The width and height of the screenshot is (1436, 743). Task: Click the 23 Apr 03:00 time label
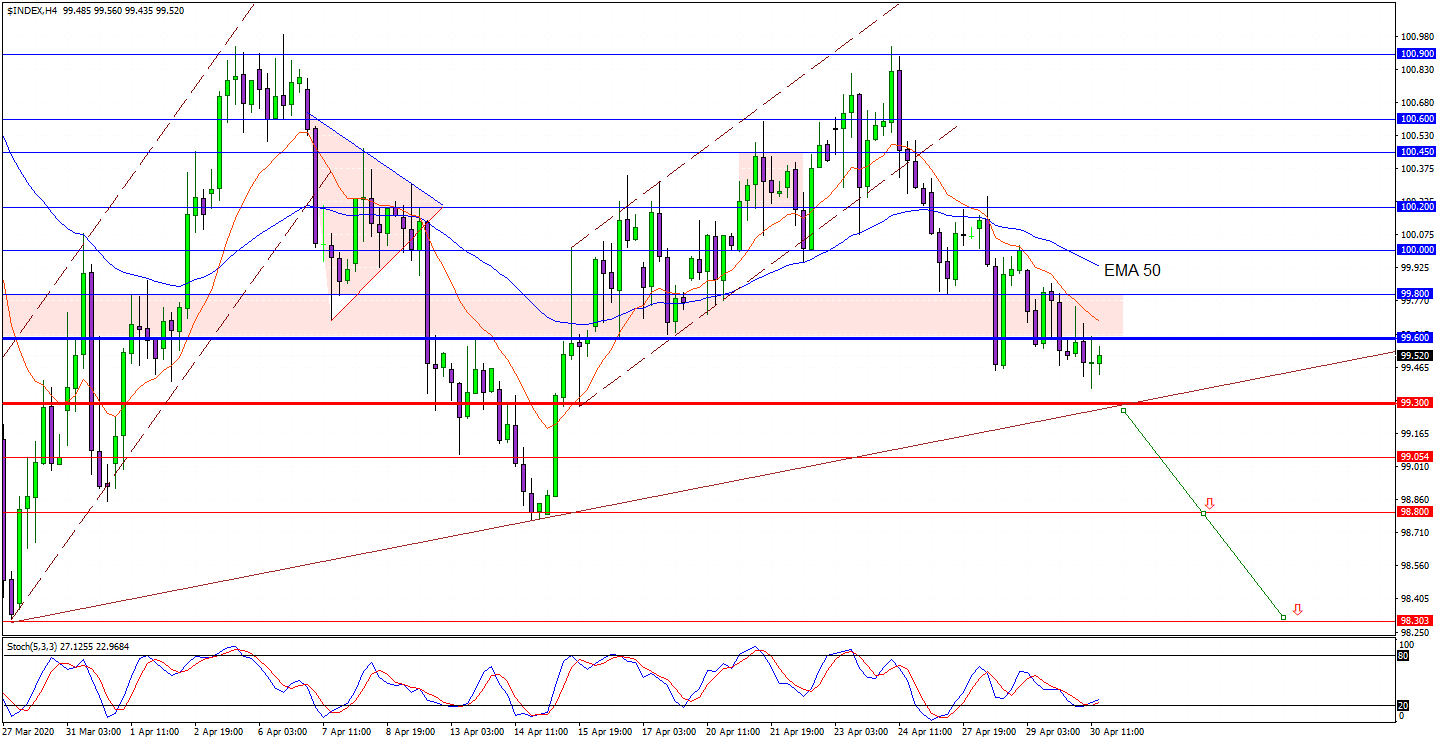(x=861, y=732)
